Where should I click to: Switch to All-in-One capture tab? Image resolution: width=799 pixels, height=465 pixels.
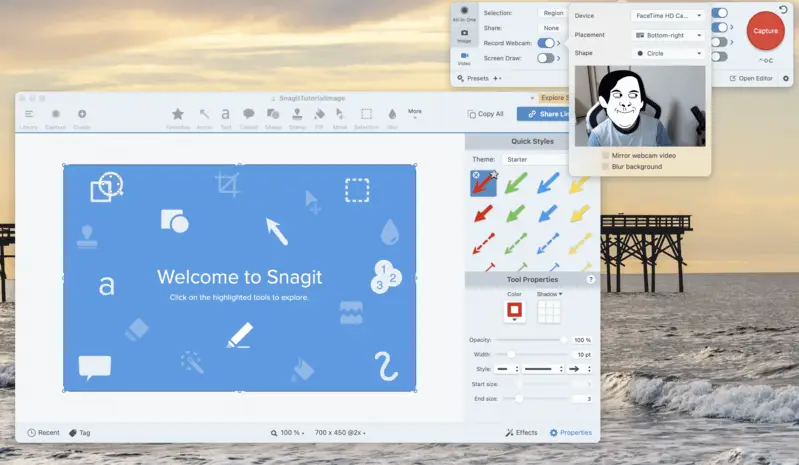pos(464,14)
